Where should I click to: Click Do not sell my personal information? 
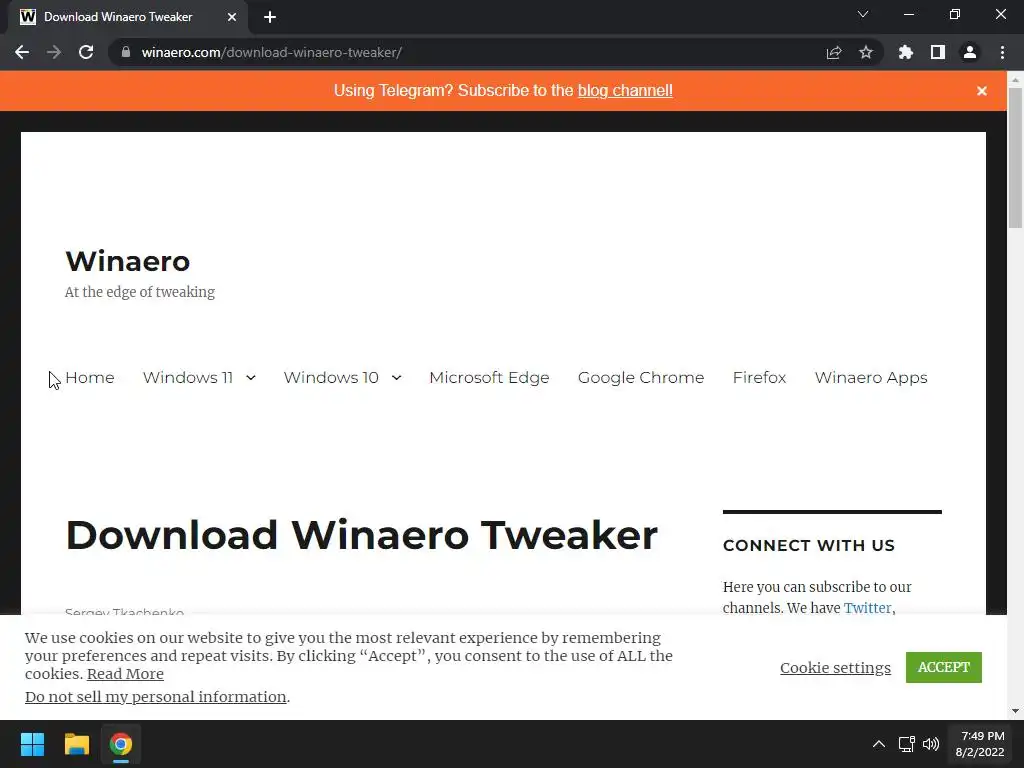click(155, 697)
